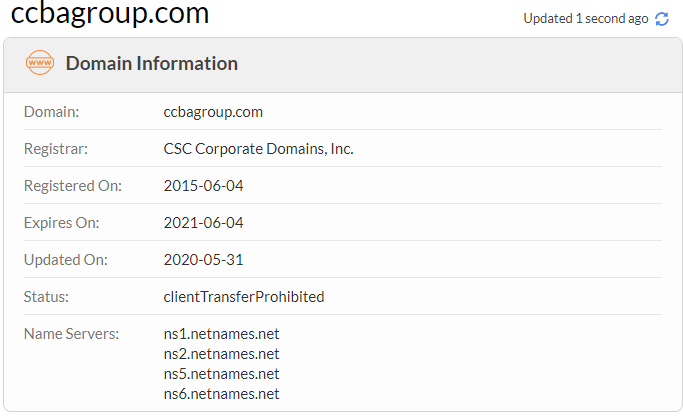Click the 'Updated 1 second ago' text
Image resolution: width=683 pixels, height=416 pixels.
point(585,19)
